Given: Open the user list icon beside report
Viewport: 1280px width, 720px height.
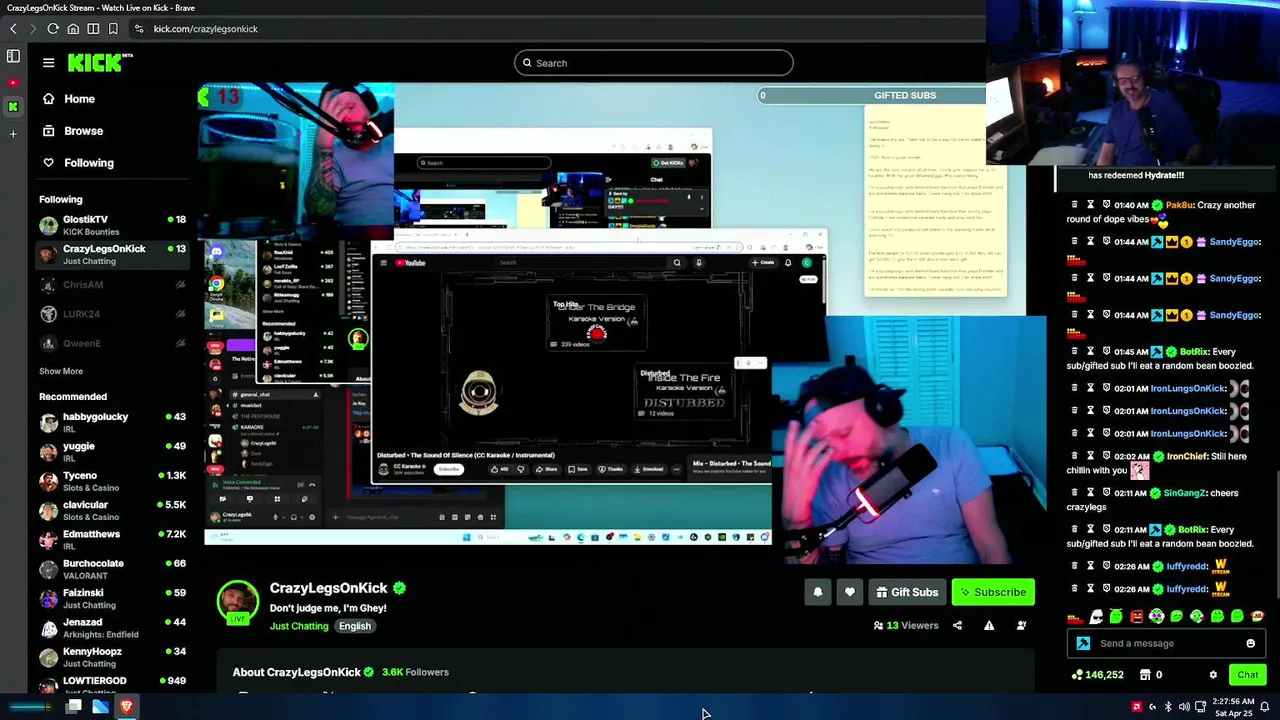Looking at the screenshot, I should tap(1021, 626).
